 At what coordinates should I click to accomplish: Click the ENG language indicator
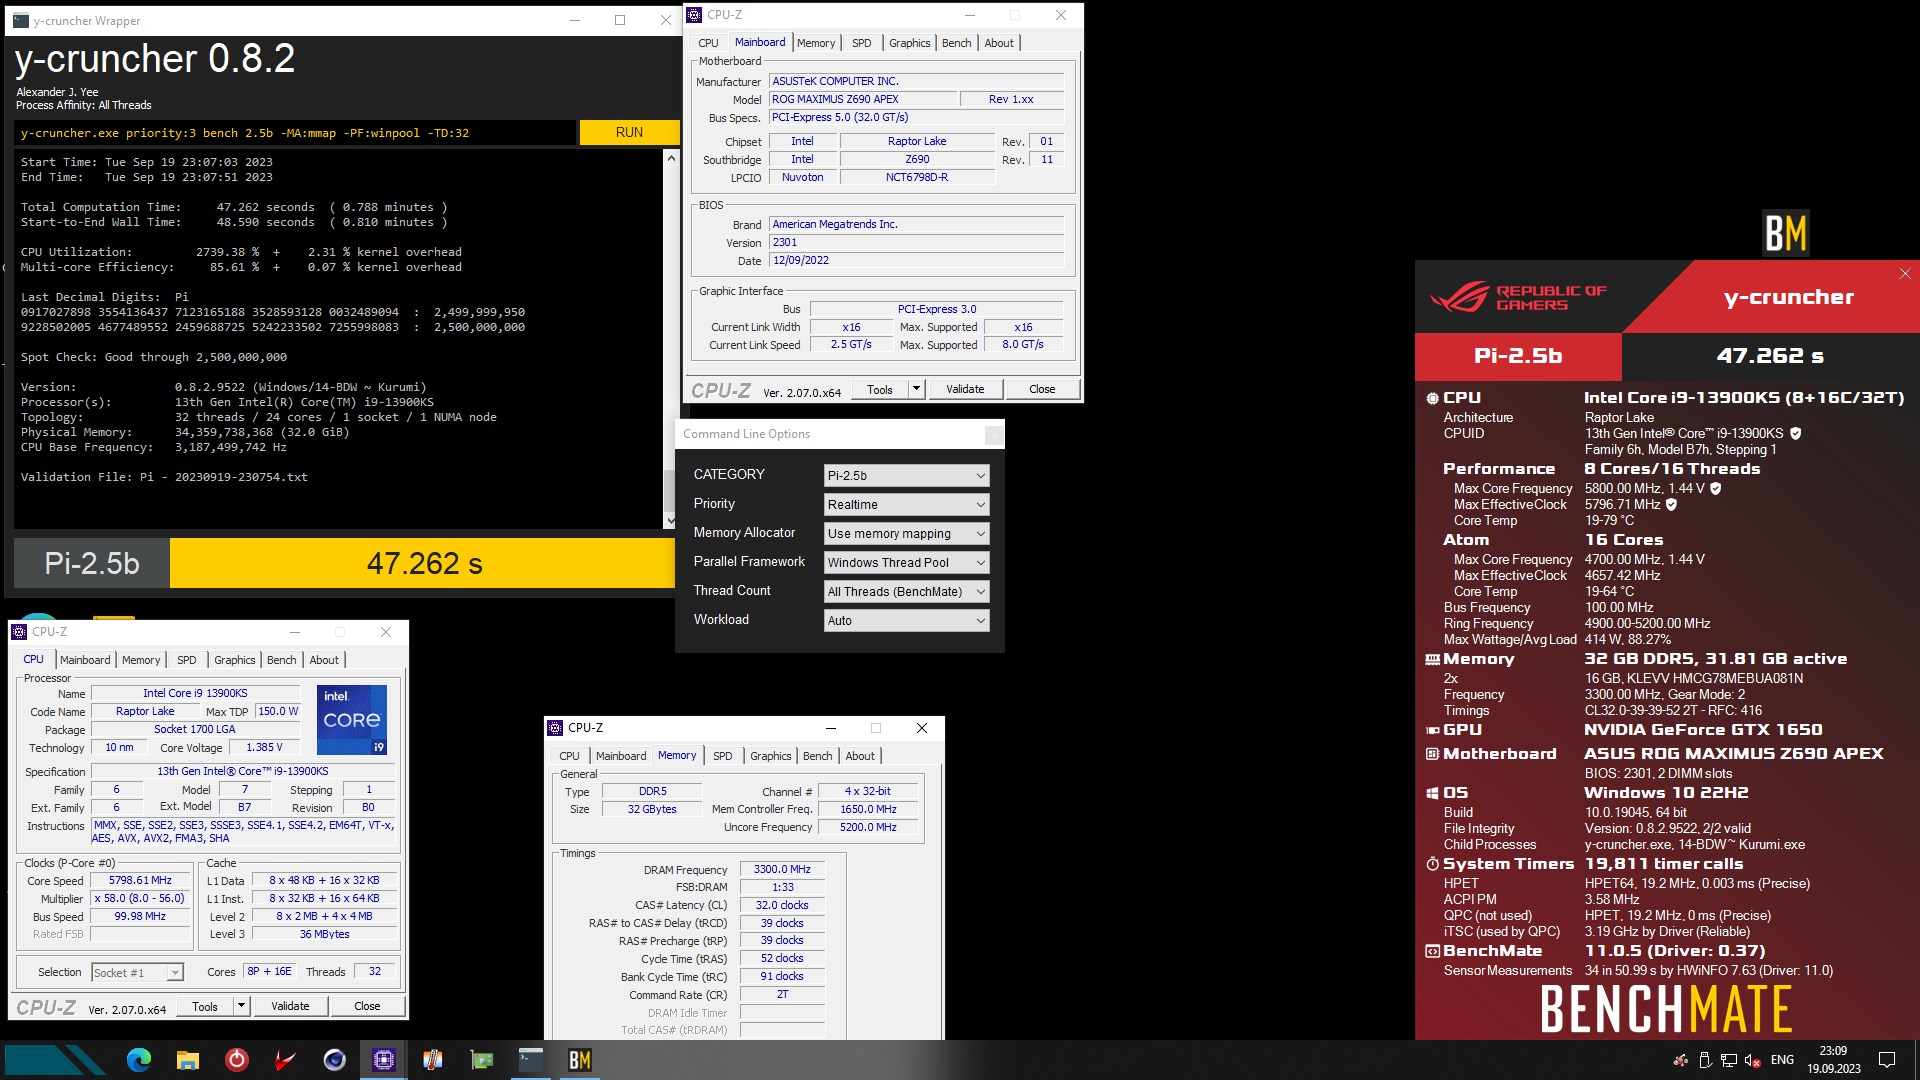[1782, 1060]
